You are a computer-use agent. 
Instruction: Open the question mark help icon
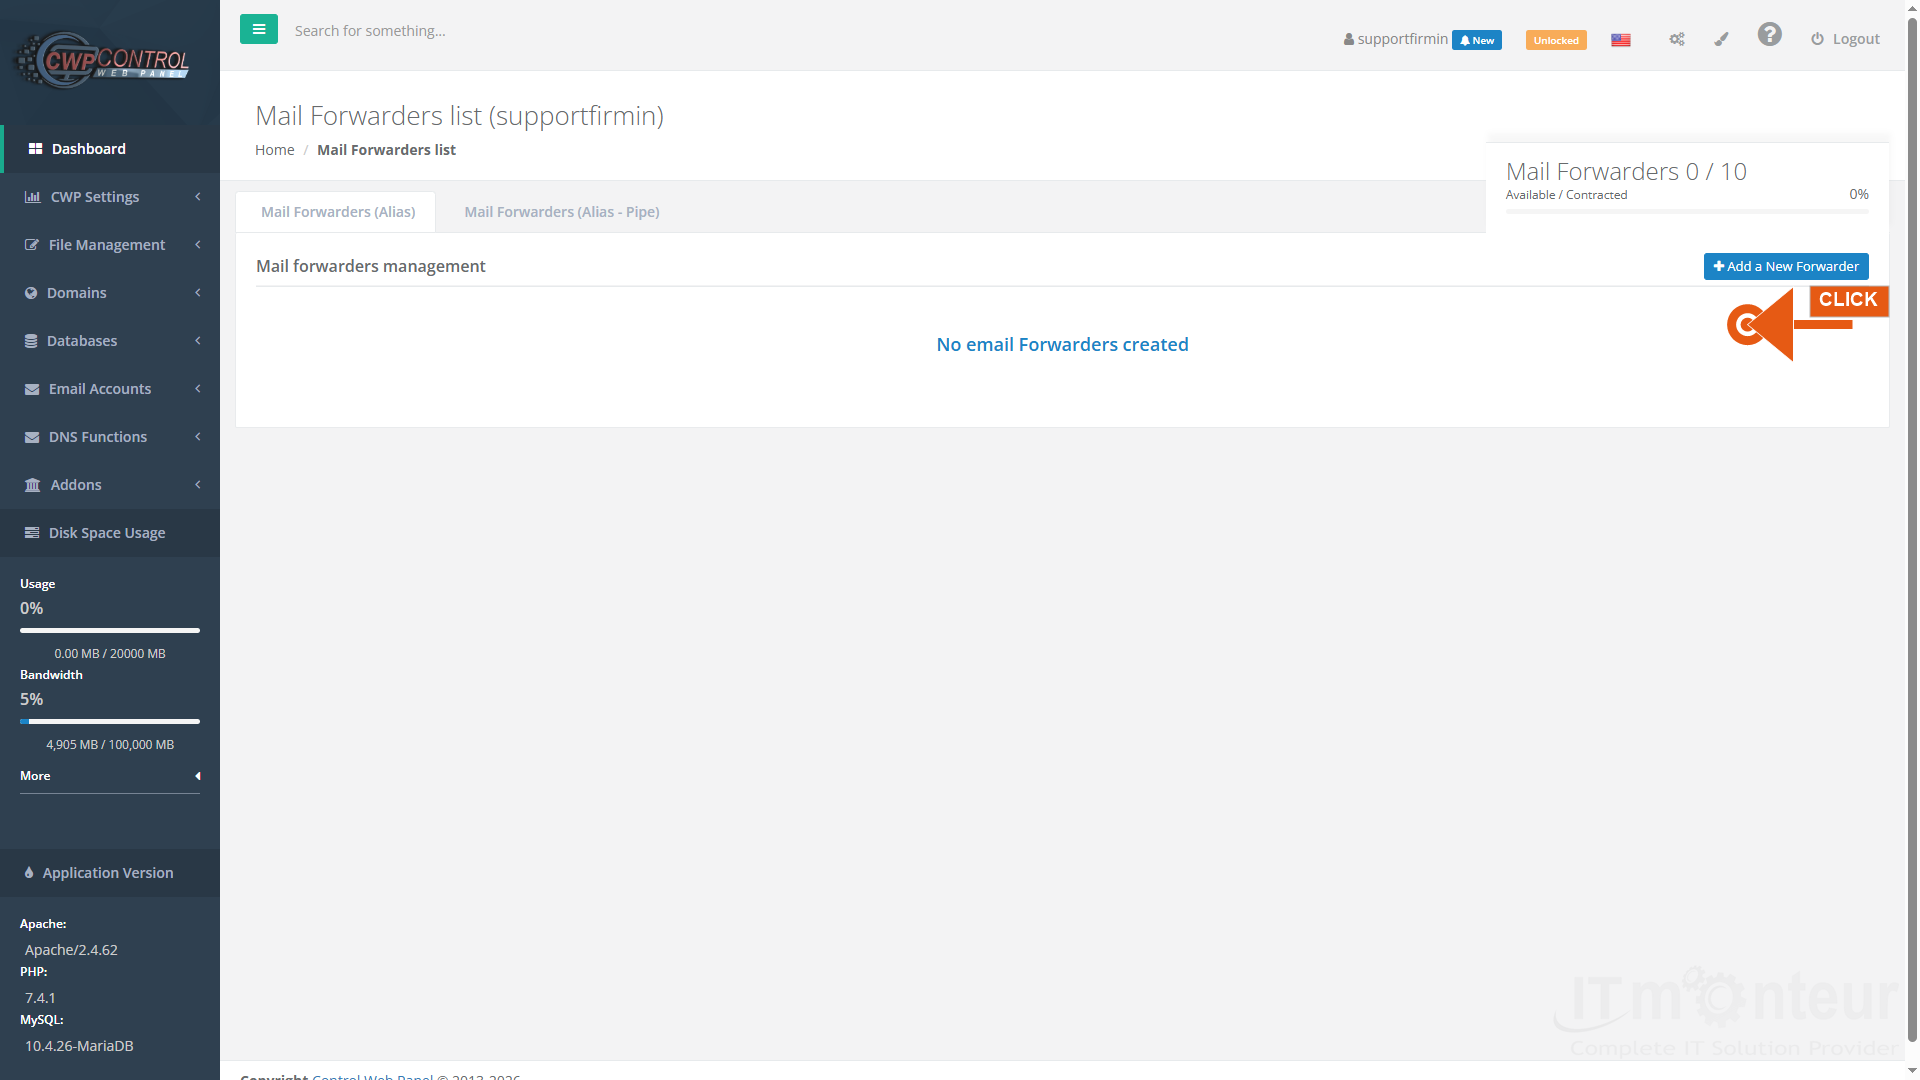pos(1770,35)
